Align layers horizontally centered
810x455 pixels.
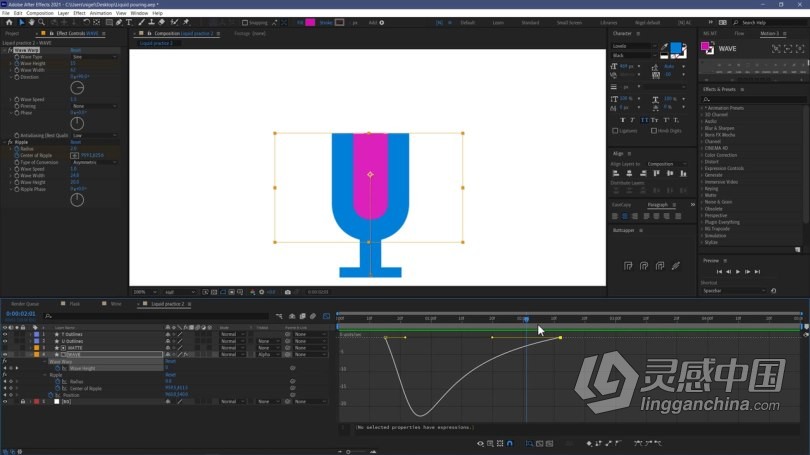click(x=629, y=174)
